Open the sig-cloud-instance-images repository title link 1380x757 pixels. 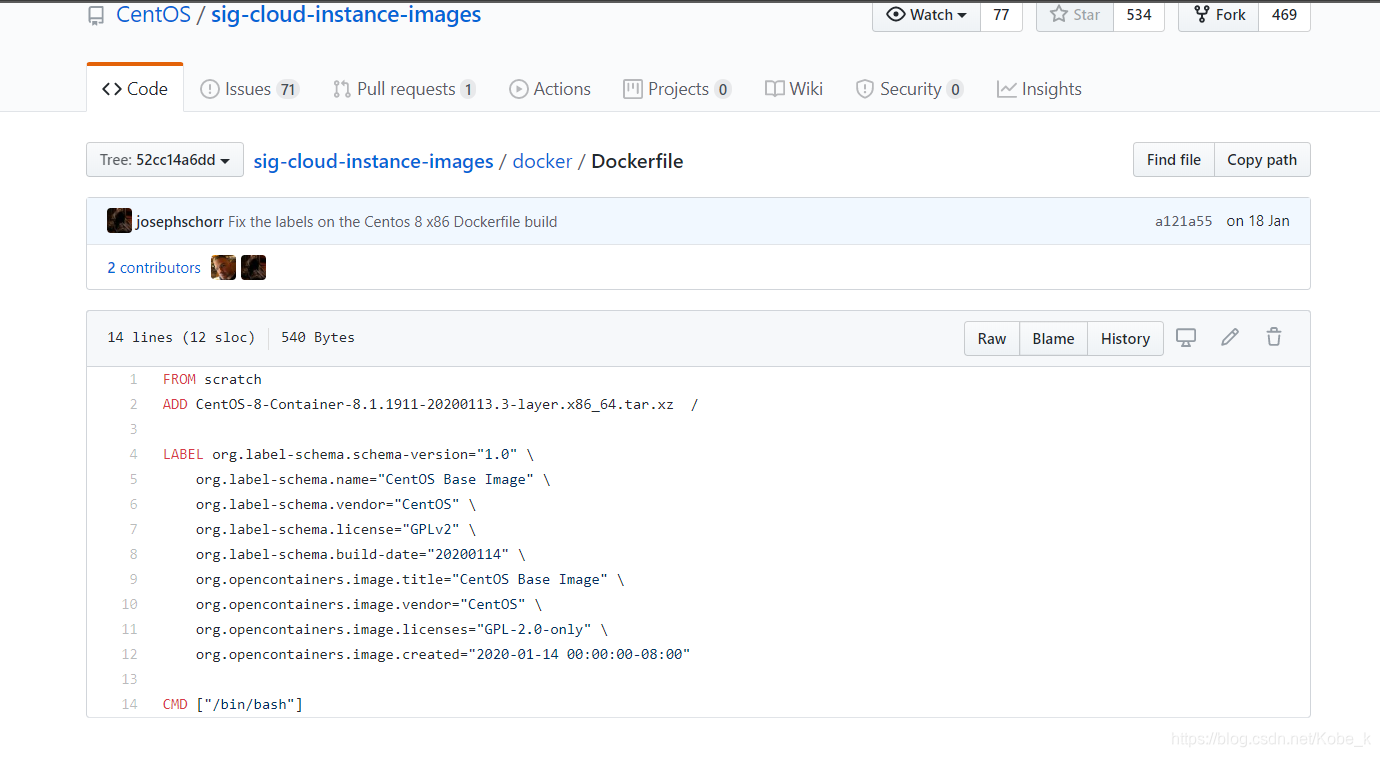(346, 15)
